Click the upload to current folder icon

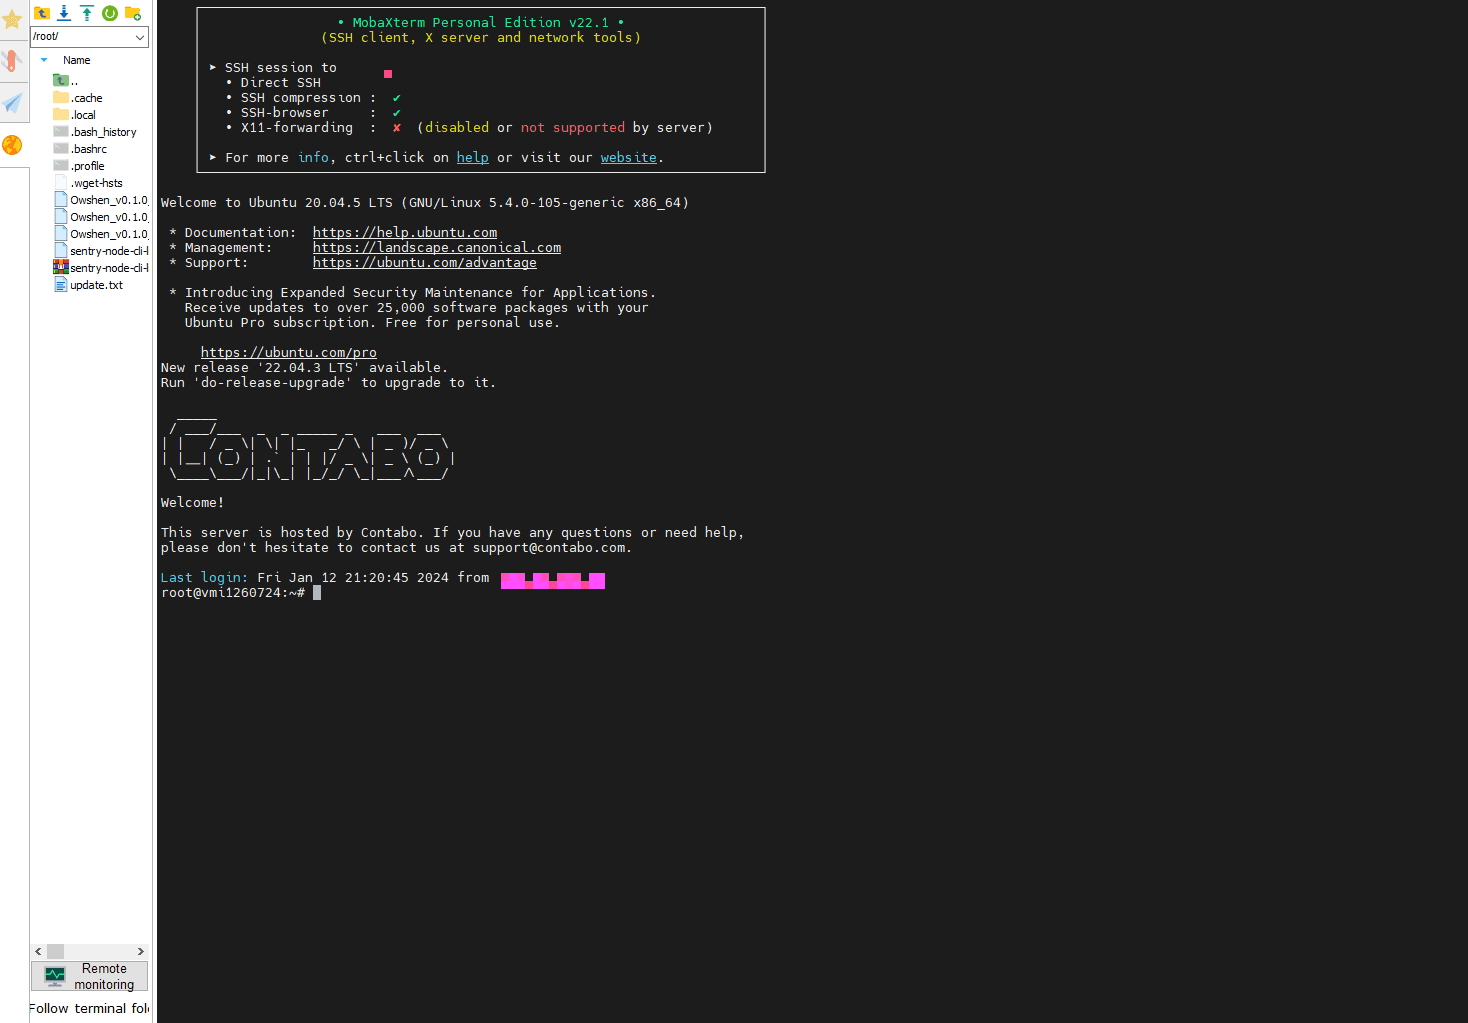pyautogui.click(x=87, y=13)
